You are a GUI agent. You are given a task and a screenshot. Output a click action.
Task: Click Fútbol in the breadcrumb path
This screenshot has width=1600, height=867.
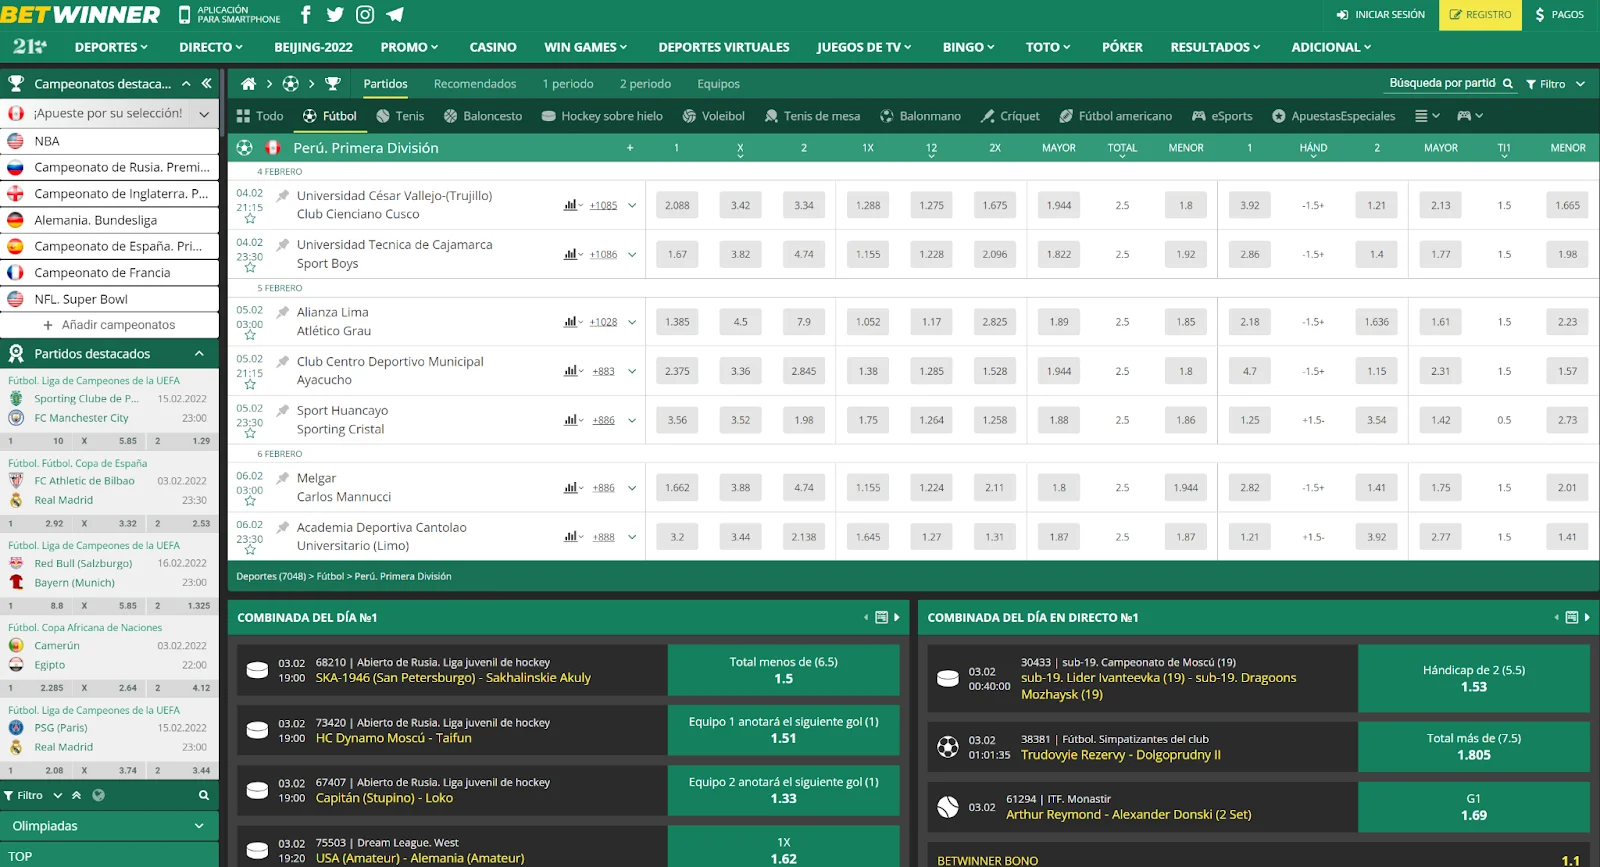click(x=330, y=577)
